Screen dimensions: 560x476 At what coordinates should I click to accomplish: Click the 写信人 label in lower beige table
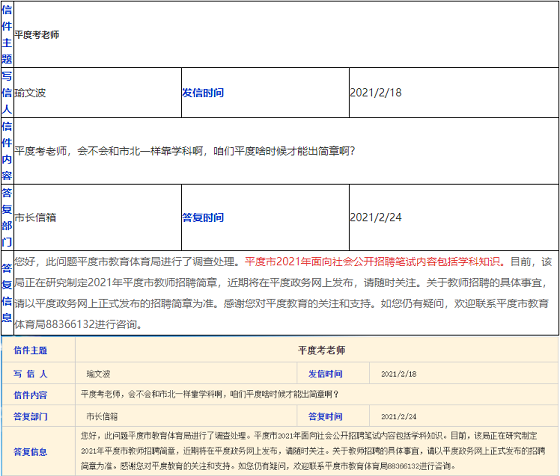coord(30,374)
